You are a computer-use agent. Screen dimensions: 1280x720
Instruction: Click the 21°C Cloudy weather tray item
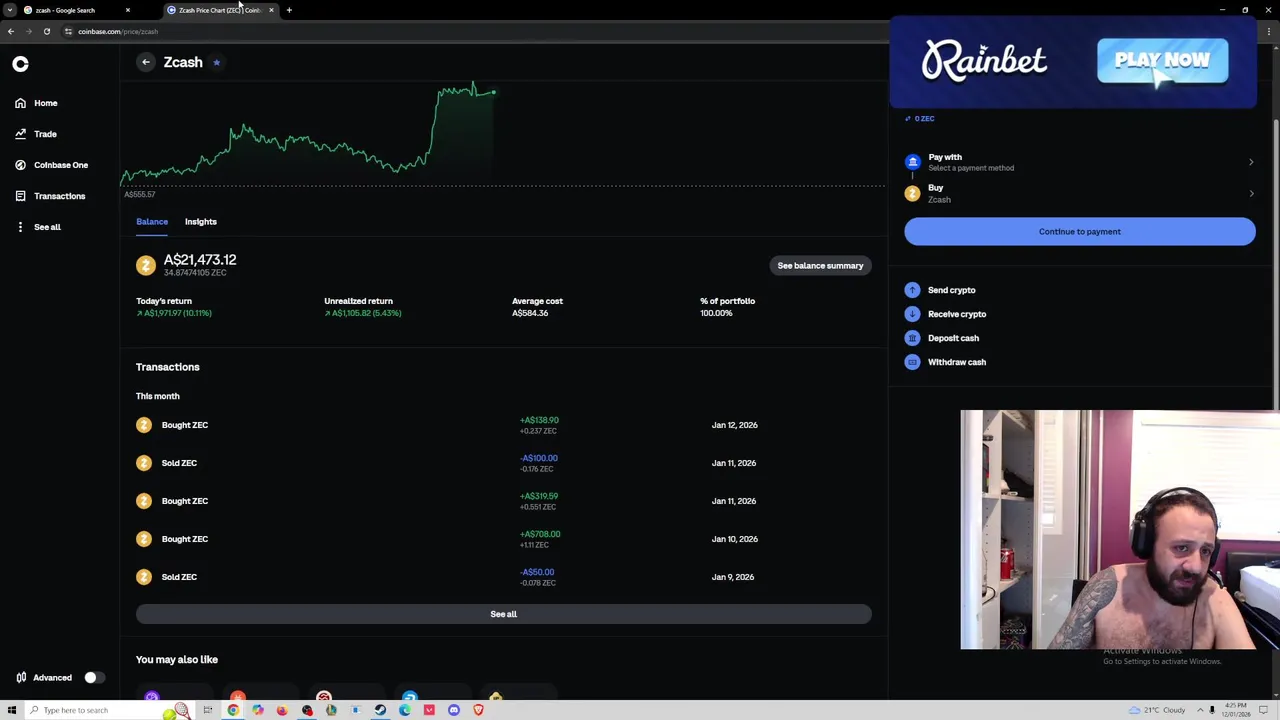(x=1157, y=710)
